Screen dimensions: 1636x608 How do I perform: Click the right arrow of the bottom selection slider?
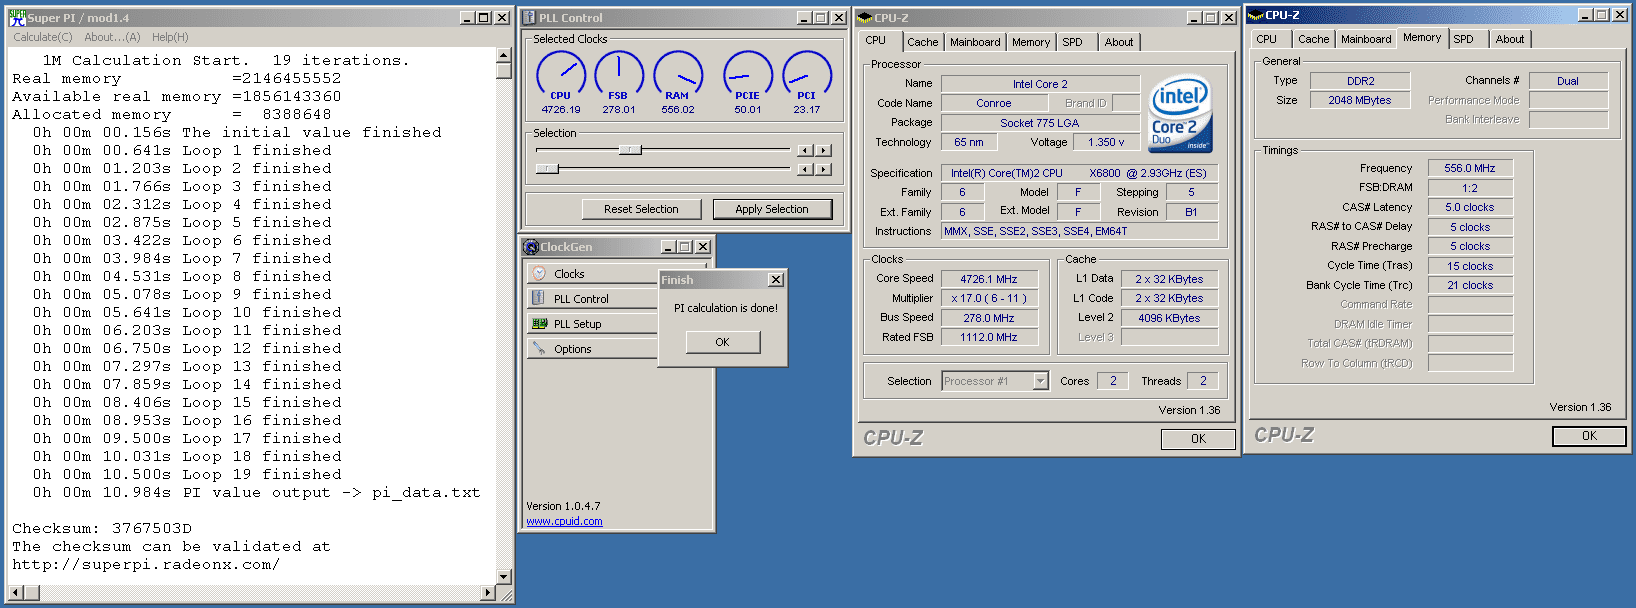[824, 169]
